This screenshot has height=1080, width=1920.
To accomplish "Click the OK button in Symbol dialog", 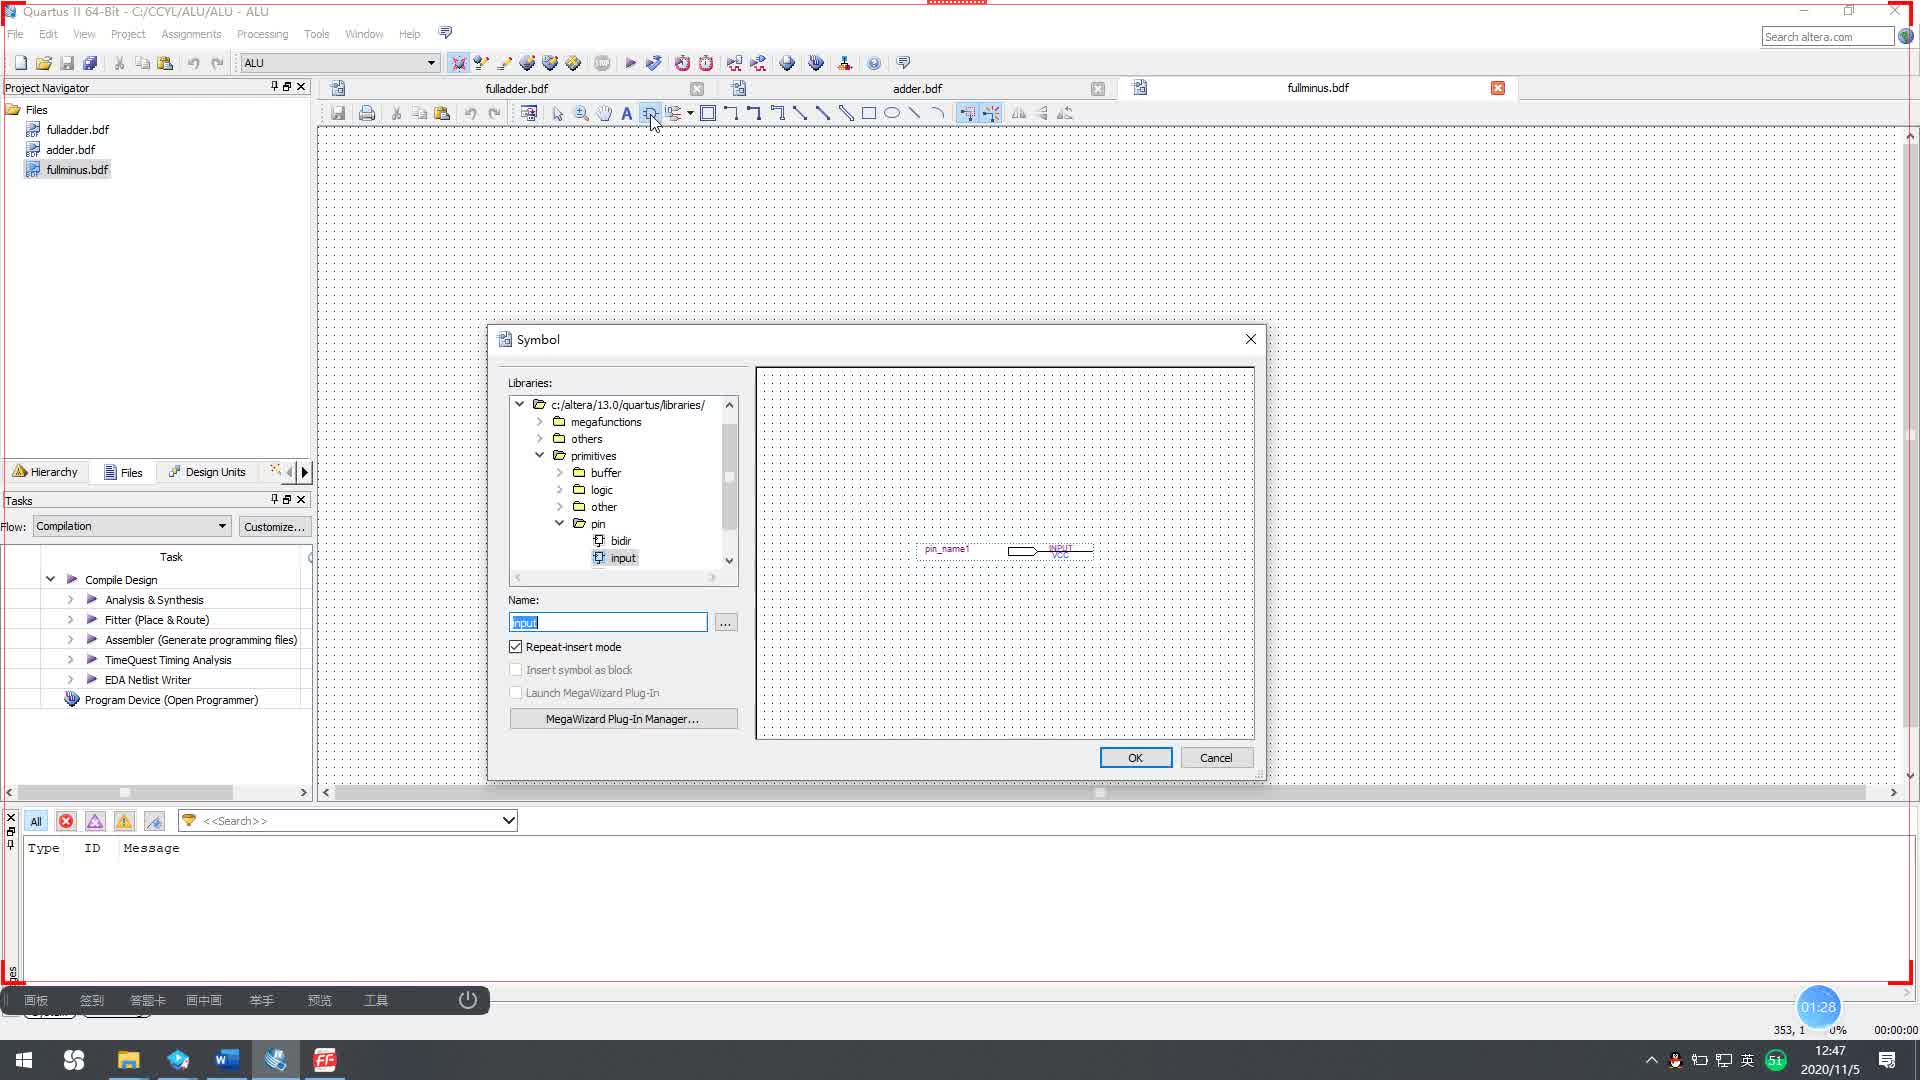I will coord(1134,757).
